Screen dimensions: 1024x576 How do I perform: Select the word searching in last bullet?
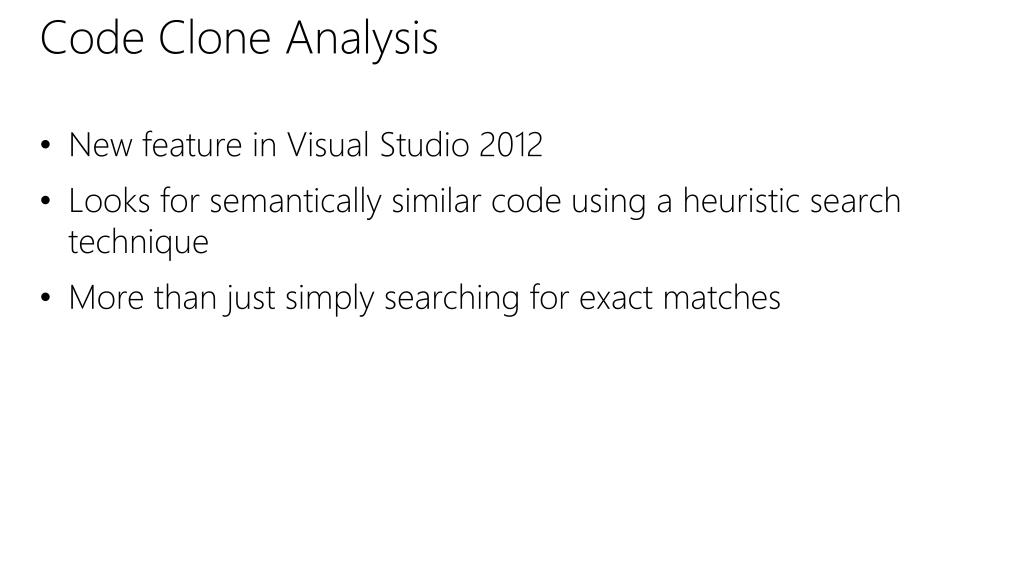pos(452,298)
